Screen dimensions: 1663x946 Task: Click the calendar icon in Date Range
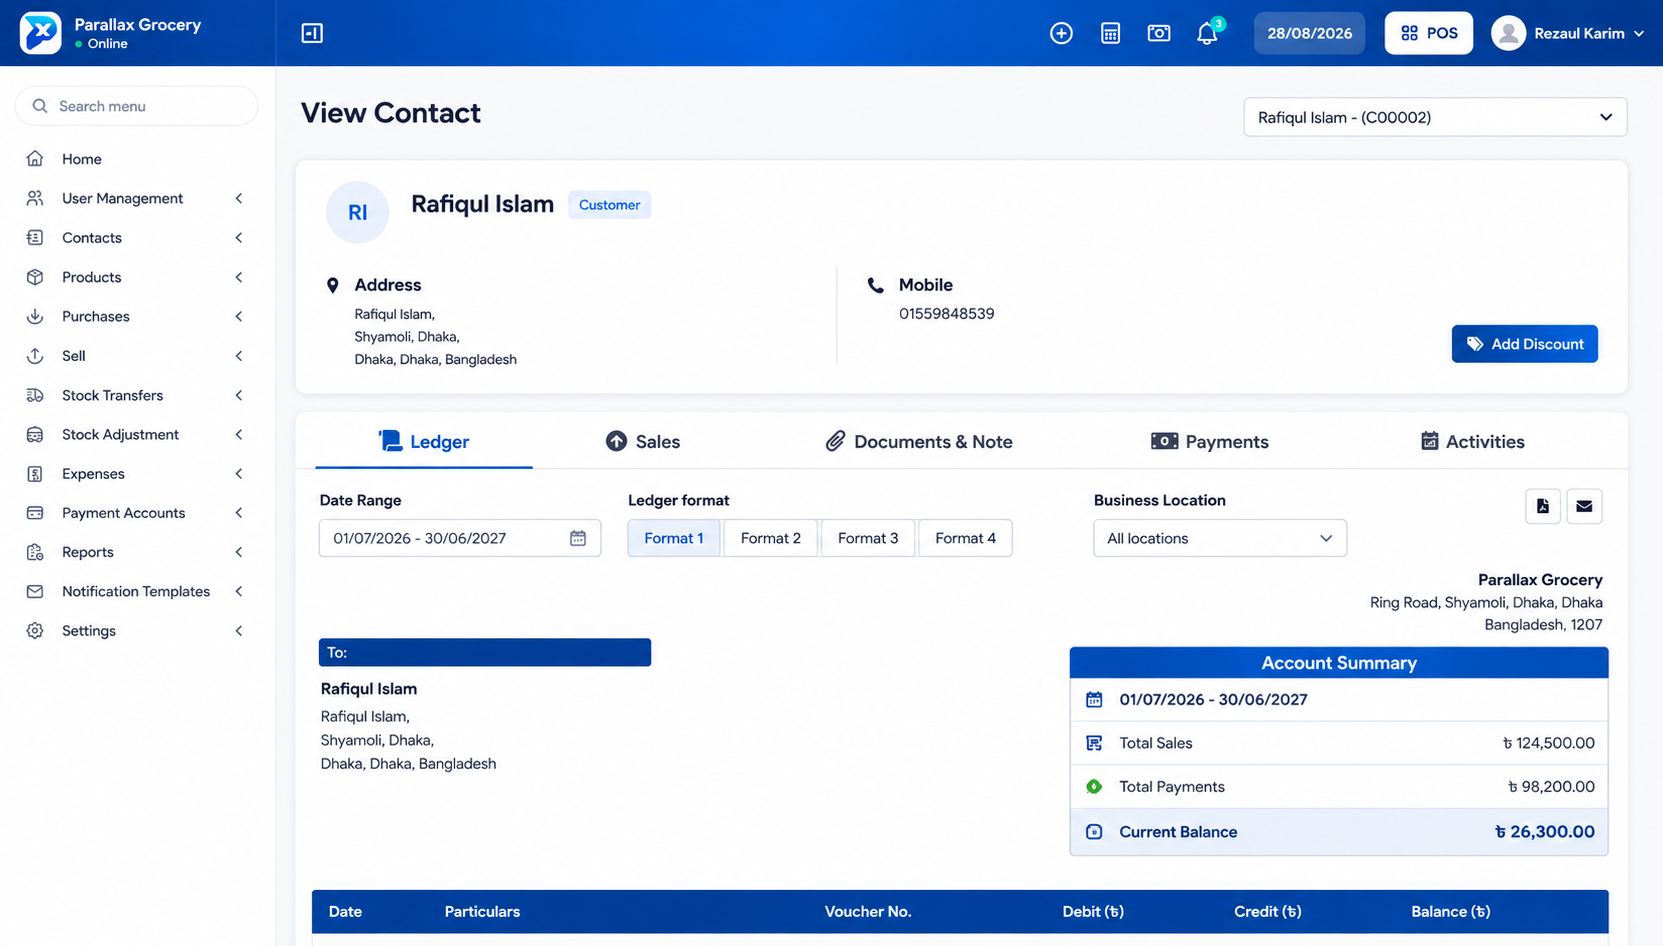tap(578, 538)
